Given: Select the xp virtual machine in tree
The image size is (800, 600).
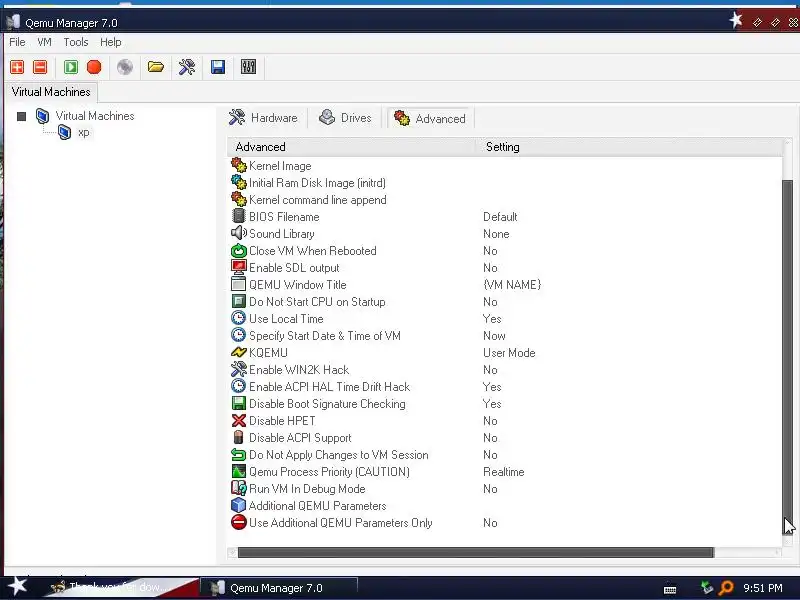Looking at the screenshot, I should (84, 133).
